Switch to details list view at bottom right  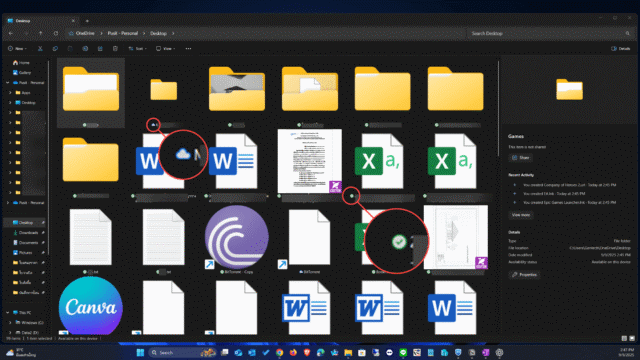[624, 338]
